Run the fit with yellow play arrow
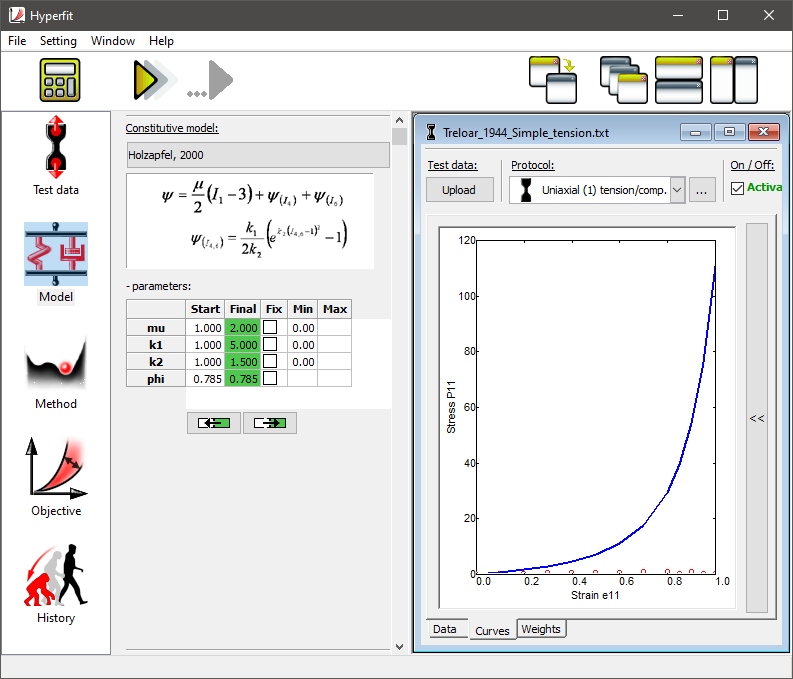 pyautogui.click(x=154, y=79)
